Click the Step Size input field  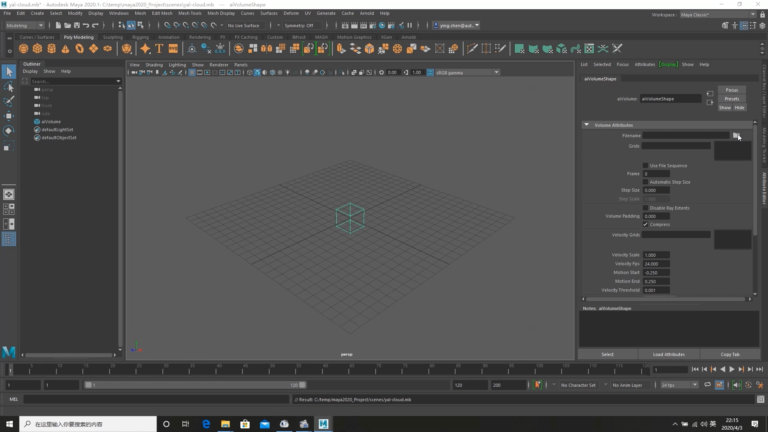point(656,191)
